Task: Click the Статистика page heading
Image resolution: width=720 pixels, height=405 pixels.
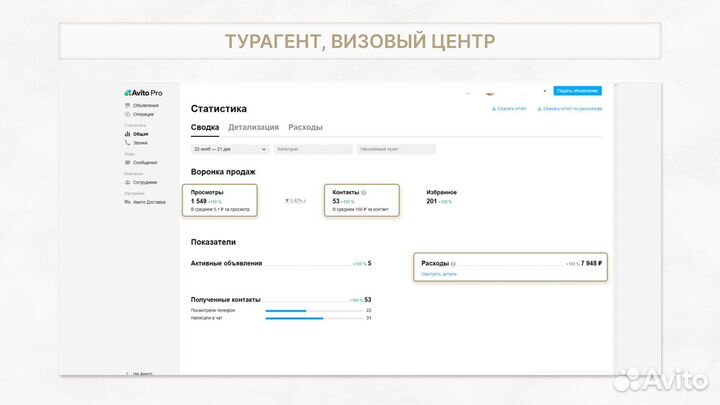Action: [219, 109]
